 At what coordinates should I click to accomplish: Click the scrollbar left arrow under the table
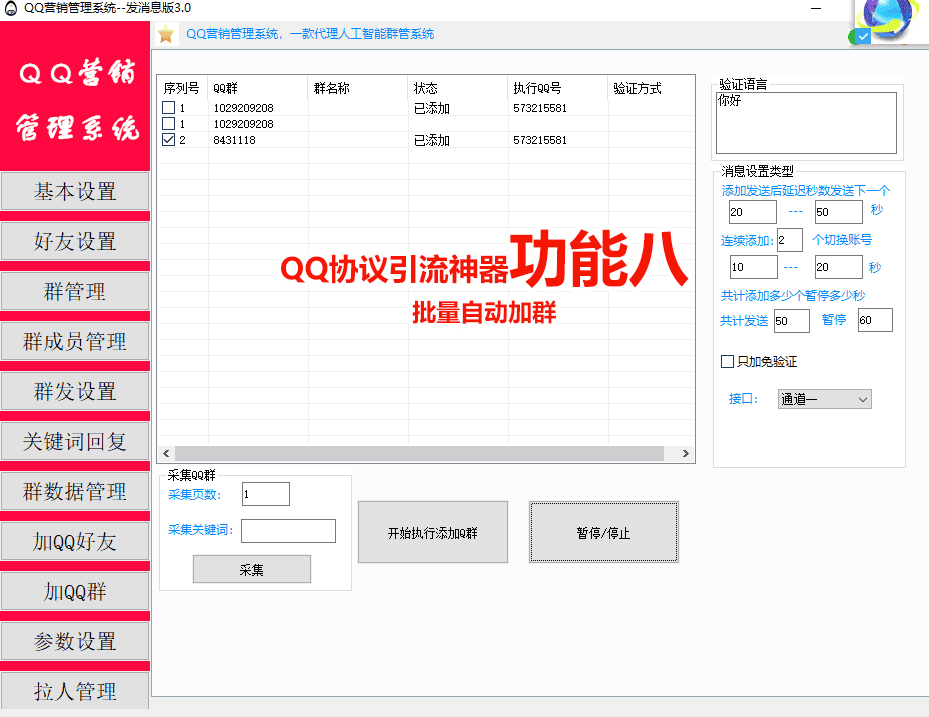click(x=166, y=453)
